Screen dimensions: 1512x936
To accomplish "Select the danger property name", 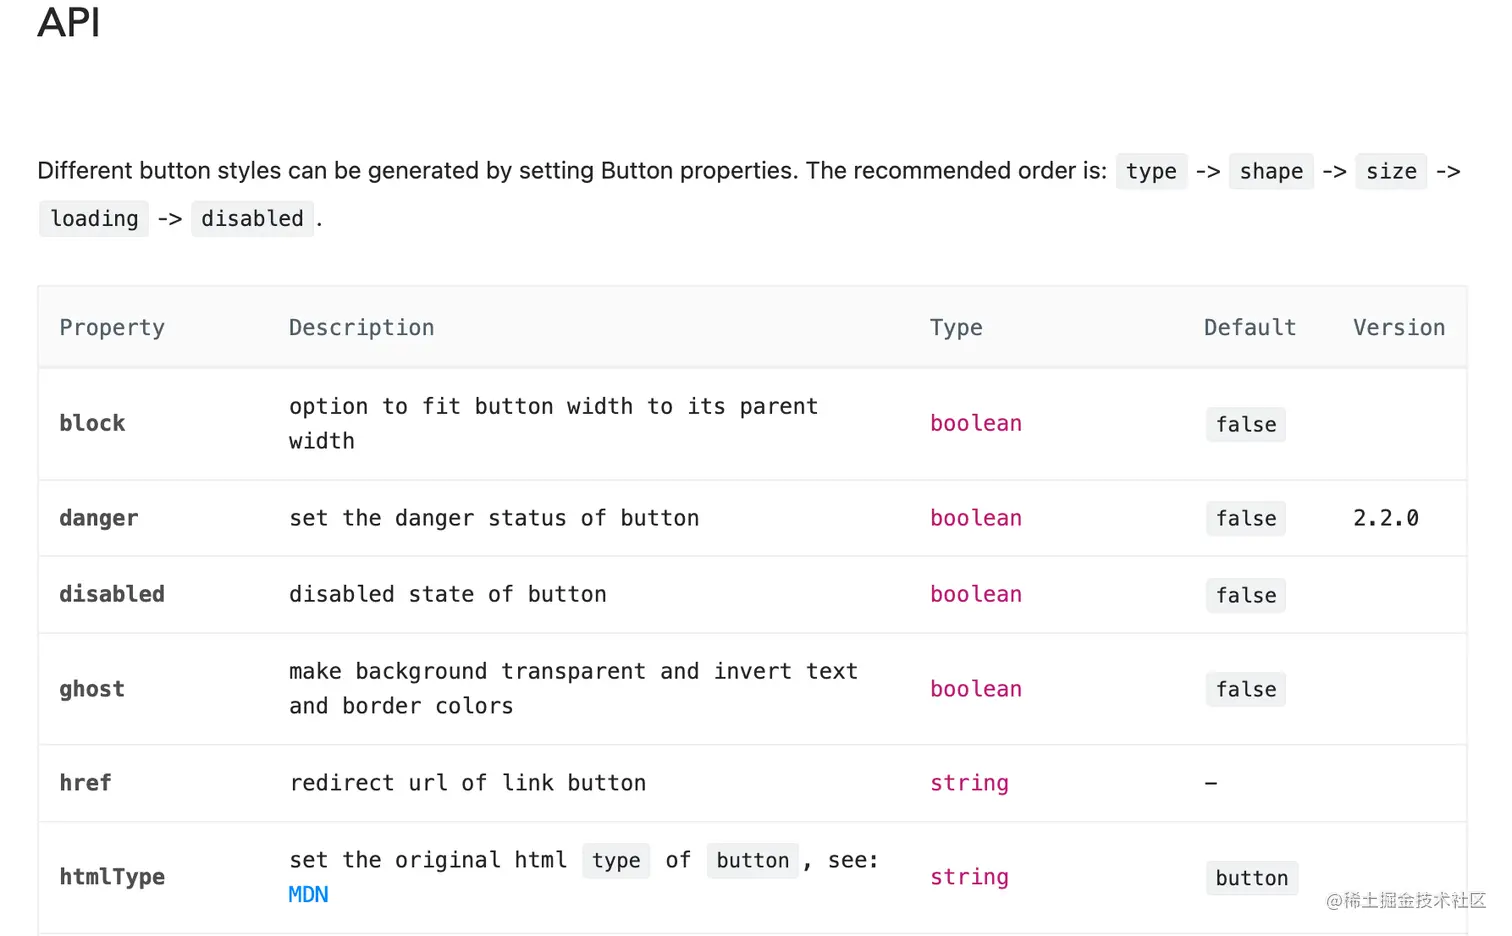I will click(98, 518).
